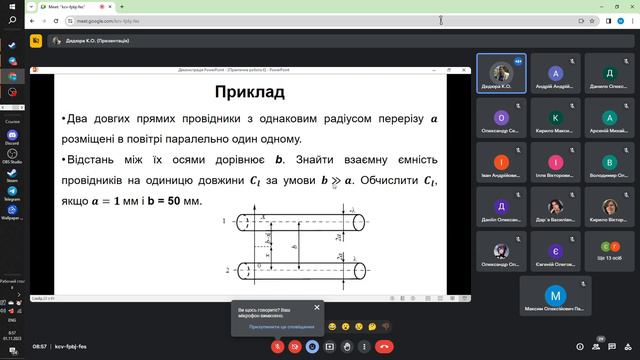The width and height of the screenshot is (640, 360).
Task: Select the participant tile with purple avatar A
Action: pyautogui.click(x=556, y=73)
